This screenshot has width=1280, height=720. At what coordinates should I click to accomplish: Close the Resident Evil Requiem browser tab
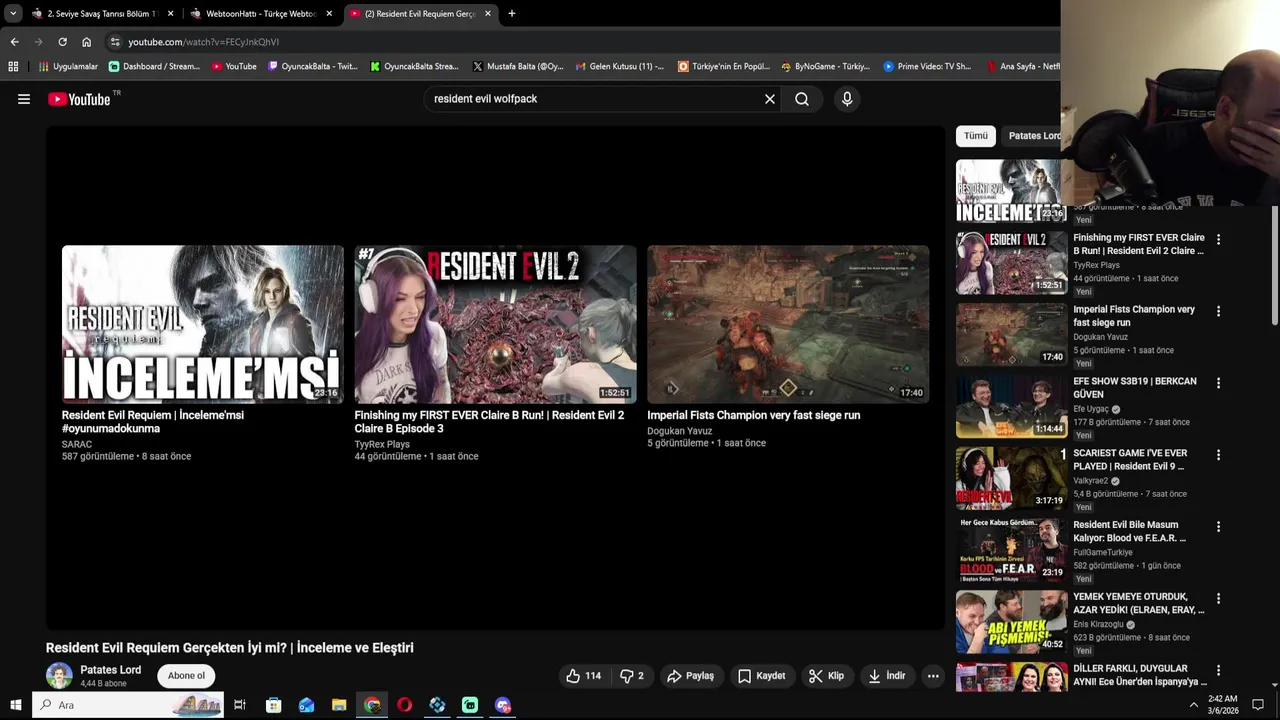tap(488, 14)
